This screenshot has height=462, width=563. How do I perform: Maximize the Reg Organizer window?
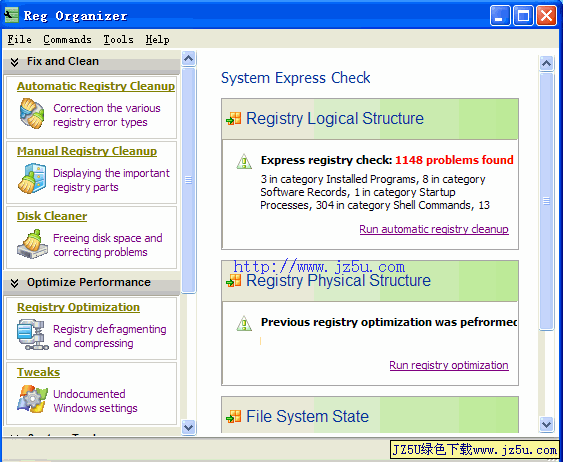[x=523, y=16]
